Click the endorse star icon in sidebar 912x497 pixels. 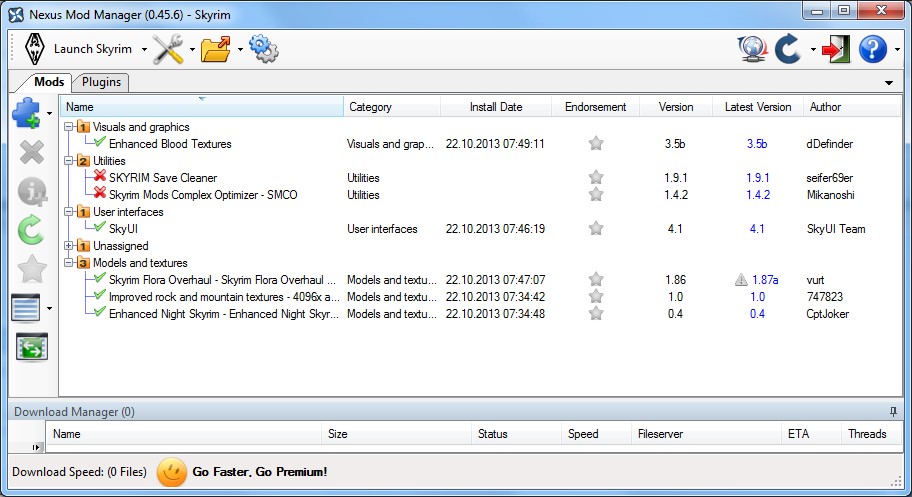pyautogui.click(x=32, y=269)
